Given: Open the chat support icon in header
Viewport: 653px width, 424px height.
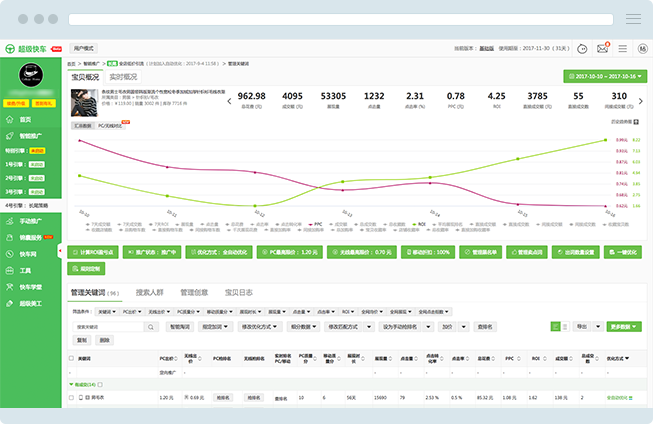Looking at the screenshot, I should tap(581, 48).
